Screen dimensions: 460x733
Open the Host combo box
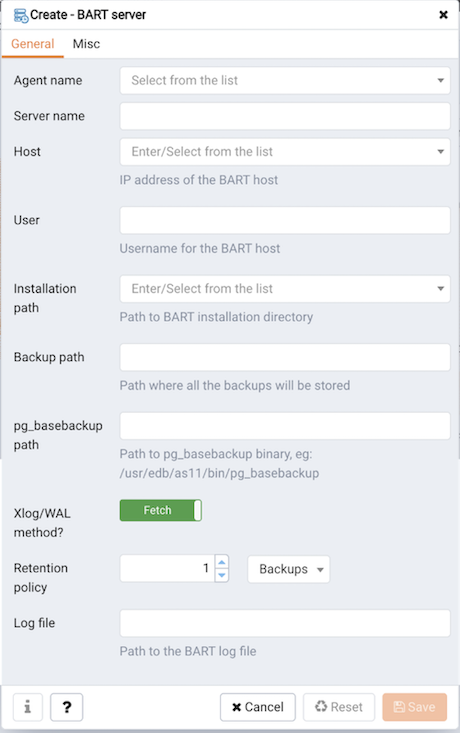(285, 151)
